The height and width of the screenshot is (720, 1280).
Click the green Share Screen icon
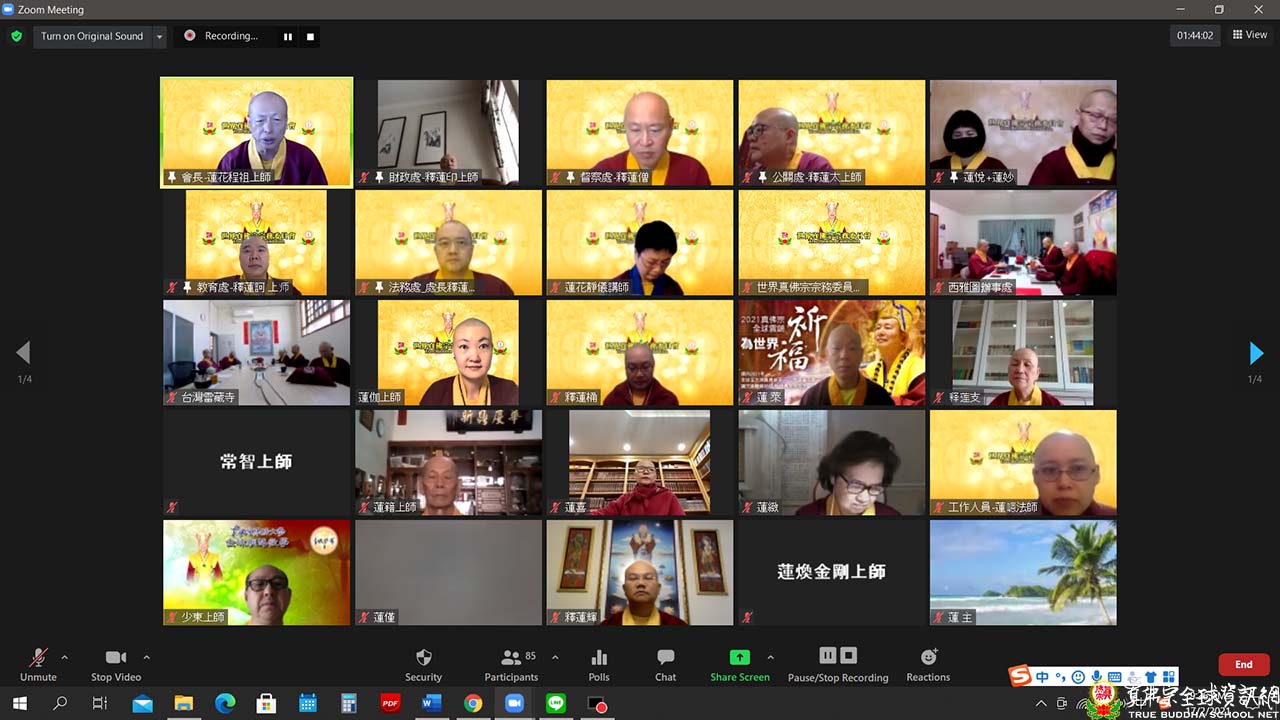click(739, 657)
